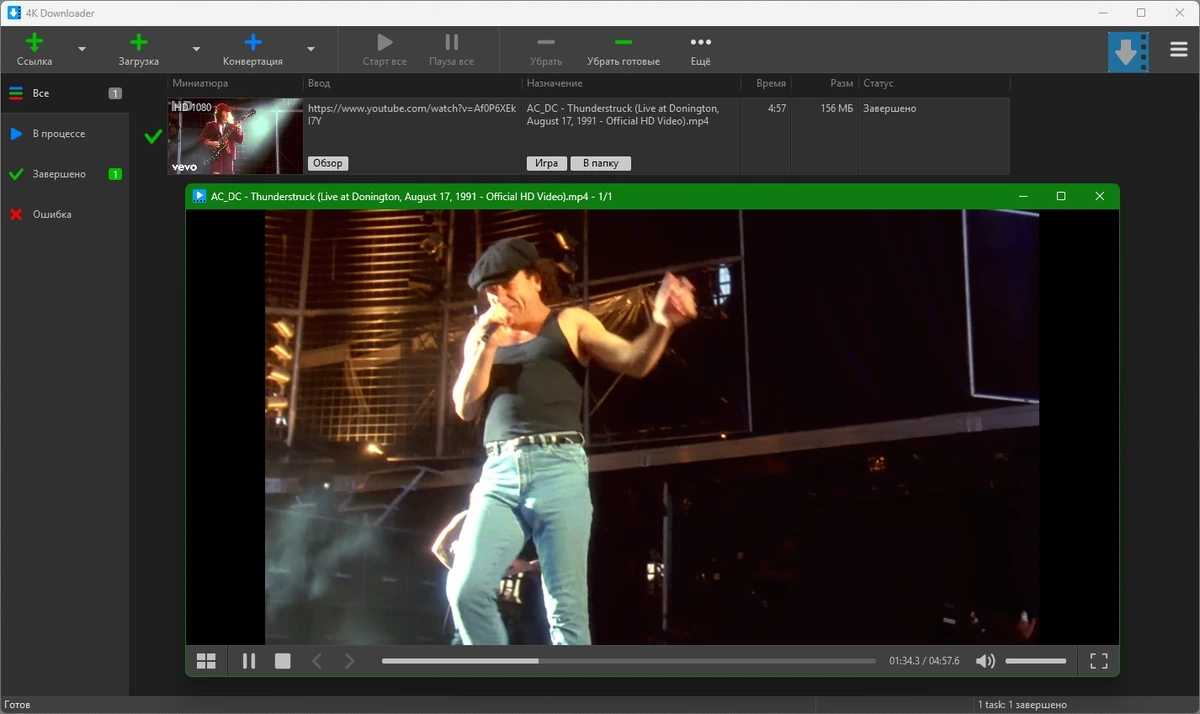Click the green plus Ссылка toolbar button
Viewport: 1200px width, 714px height.
[x=35, y=49]
